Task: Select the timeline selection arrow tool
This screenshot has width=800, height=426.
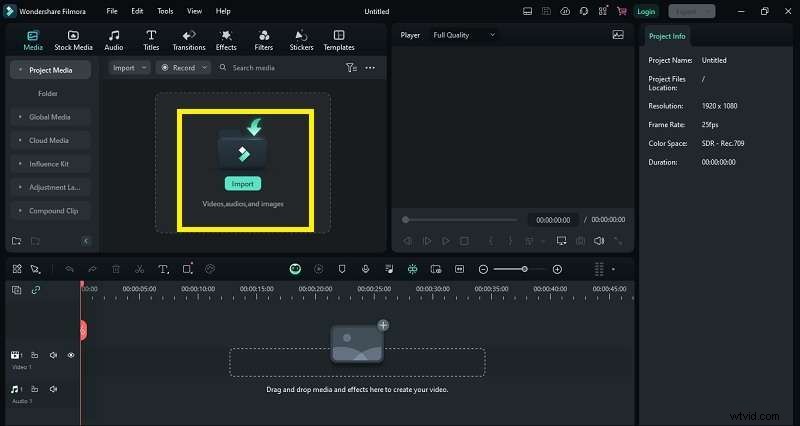Action: point(35,269)
